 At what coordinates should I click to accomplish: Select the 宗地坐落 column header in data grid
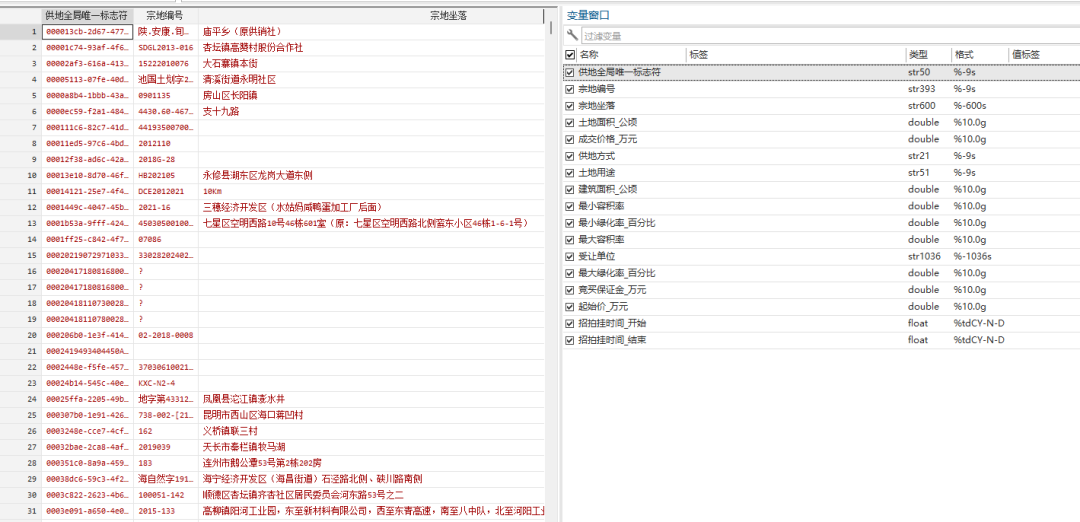[371, 15]
